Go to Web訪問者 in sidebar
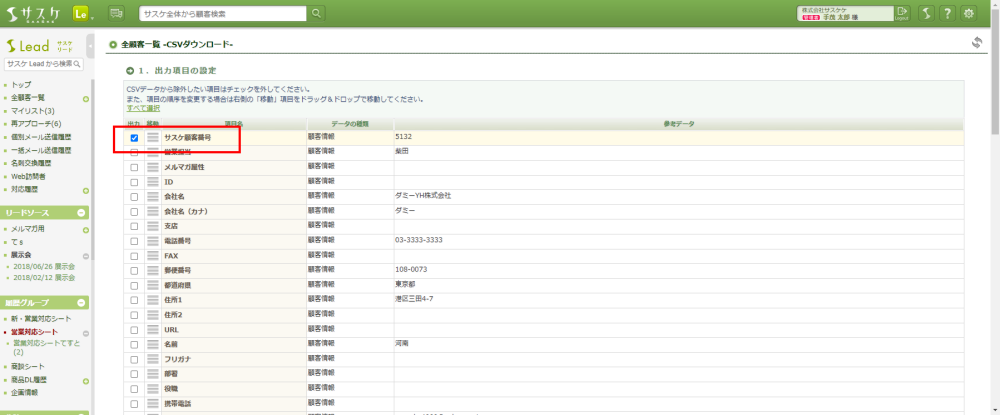 coord(30,175)
